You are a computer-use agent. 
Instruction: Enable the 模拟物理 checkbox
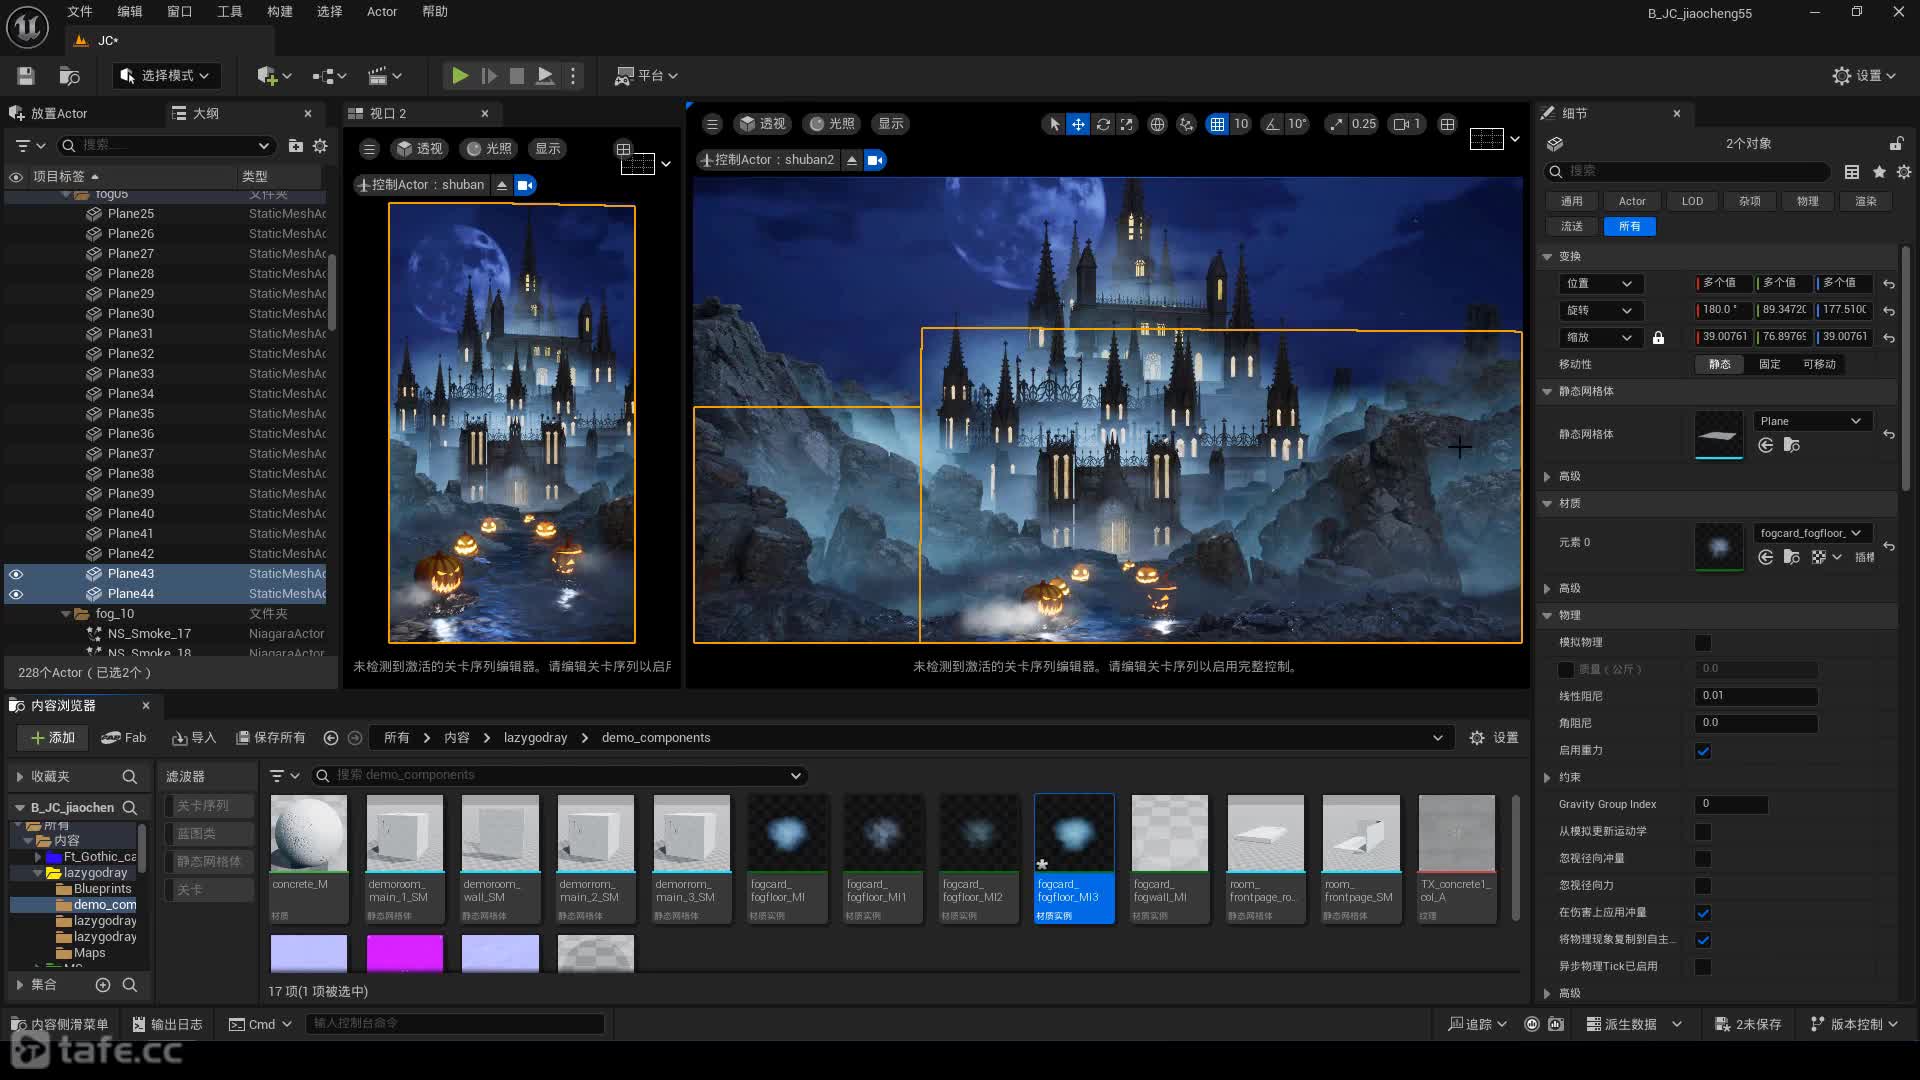coord(1703,643)
